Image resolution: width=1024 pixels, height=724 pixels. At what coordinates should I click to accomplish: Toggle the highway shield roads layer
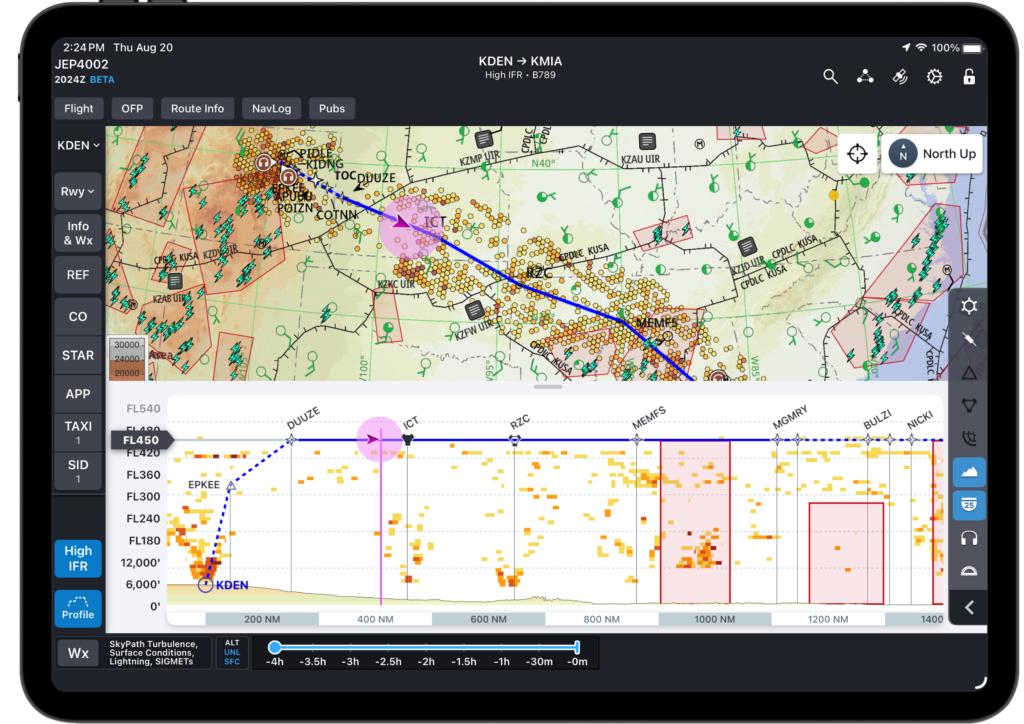[969, 505]
